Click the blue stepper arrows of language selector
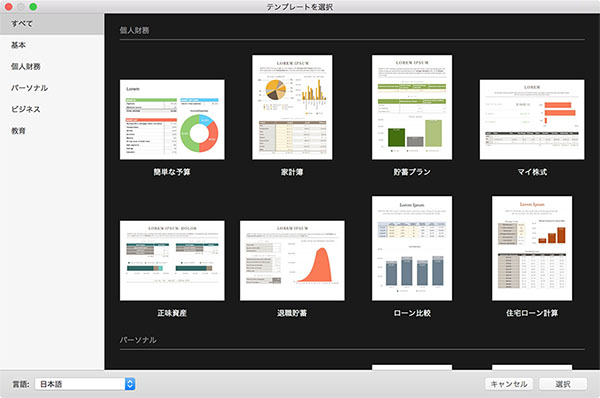This screenshot has height=398, width=600. pyautogui.click(x=130, y=384)
